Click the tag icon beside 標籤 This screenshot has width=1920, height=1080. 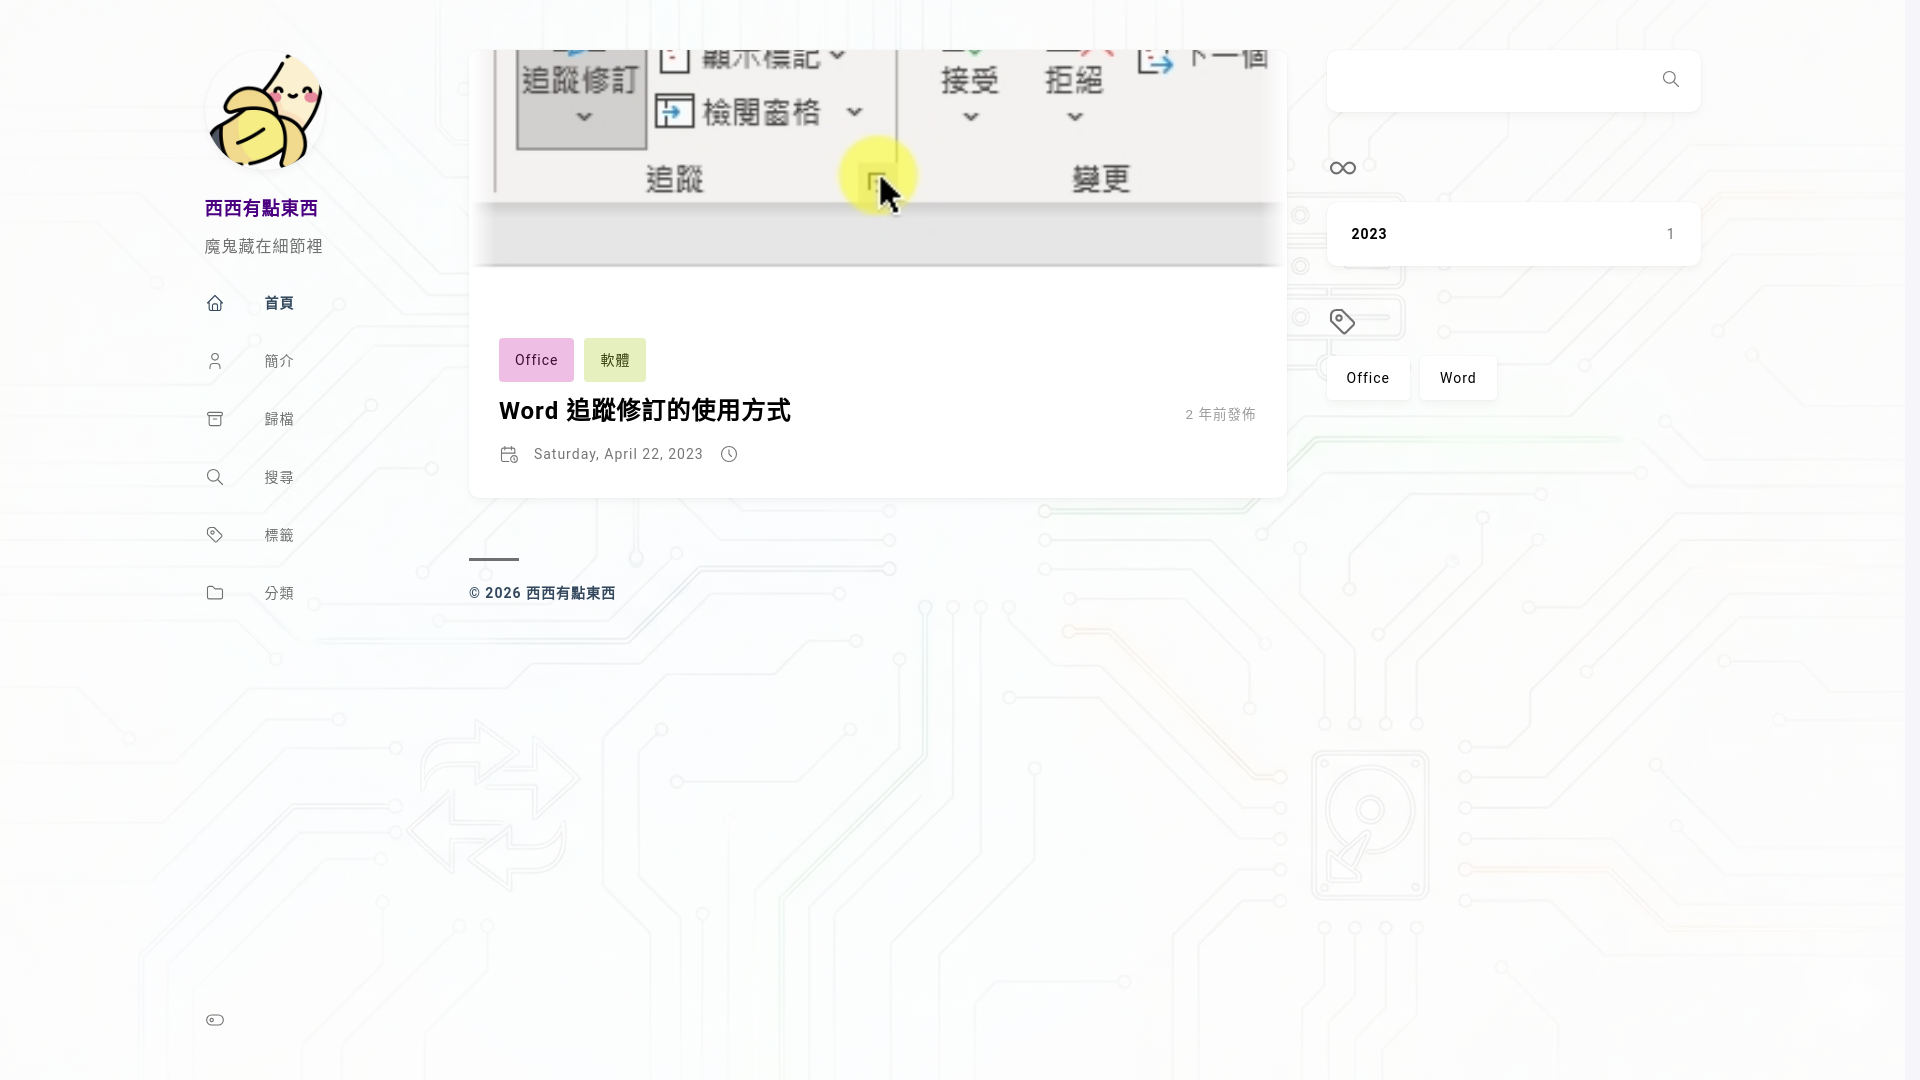pos(215,535)
